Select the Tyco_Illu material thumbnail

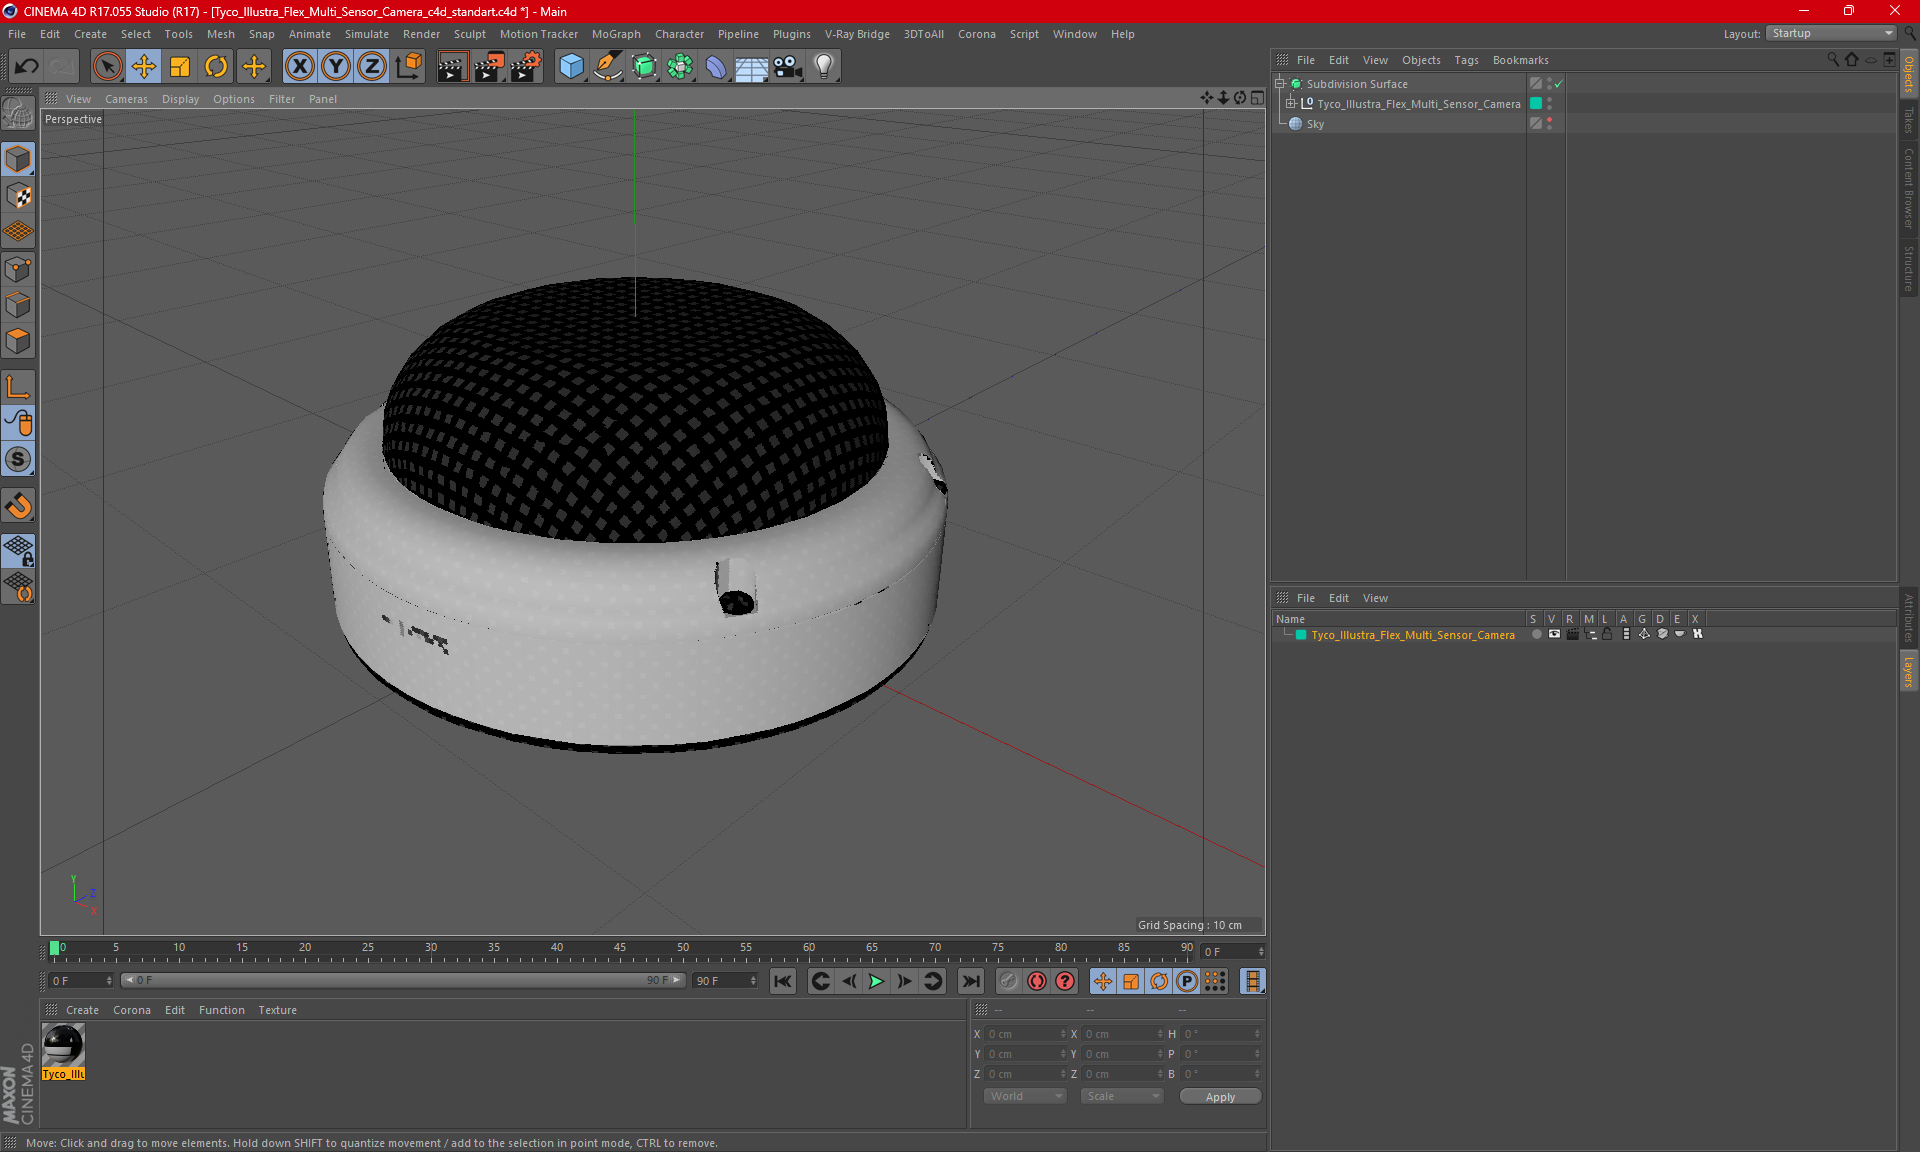coord(63,1046)
